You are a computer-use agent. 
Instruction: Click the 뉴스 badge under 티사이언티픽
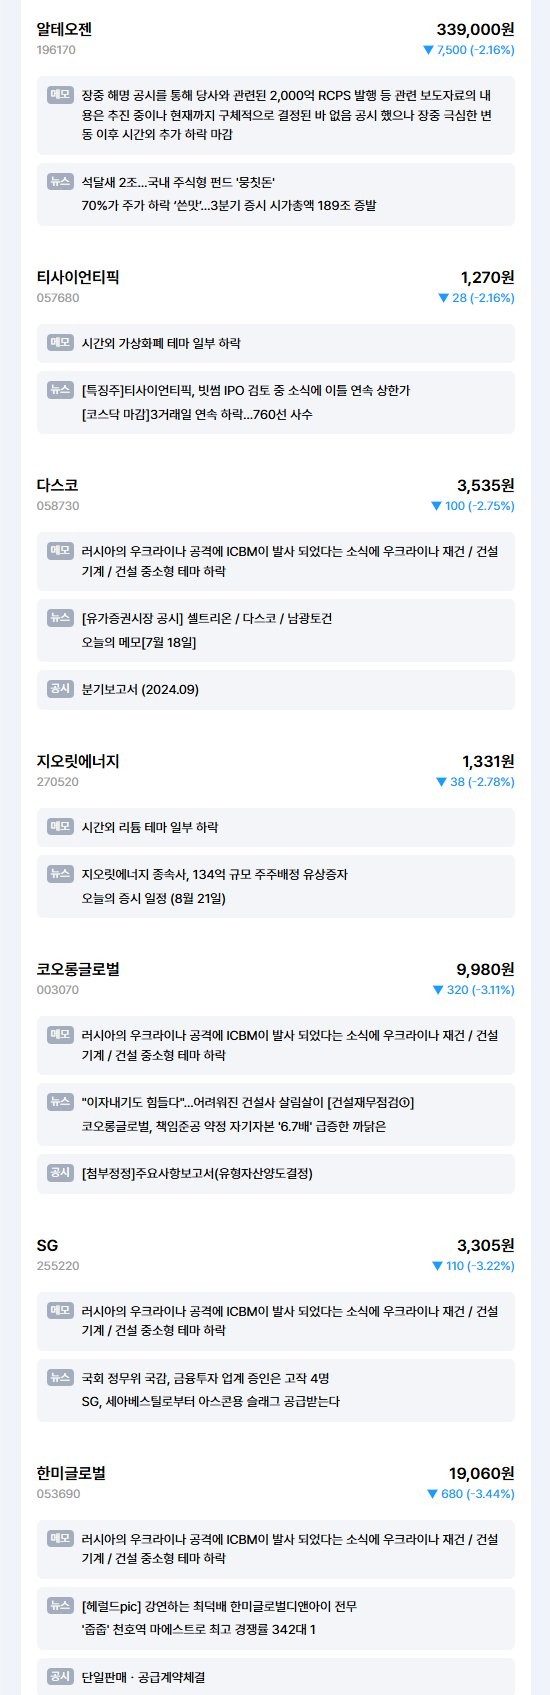tap(60, 389)
